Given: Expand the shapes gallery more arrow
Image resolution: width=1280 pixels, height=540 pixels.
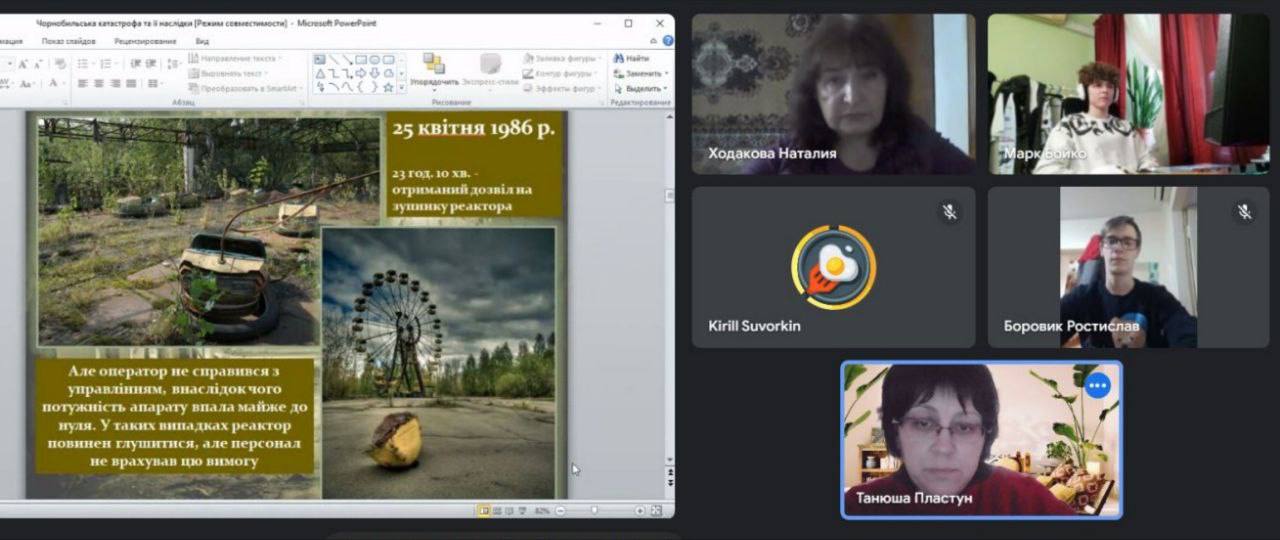Looking at the screenshot, I should pos(401,88).
